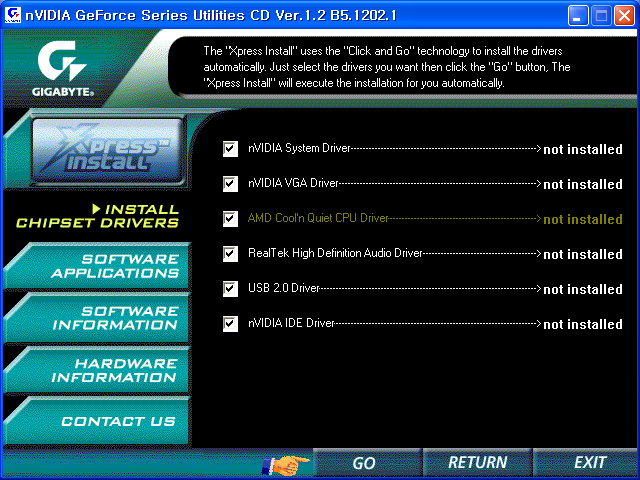Toggle the USB 2.0 Driver checkbox
The width and height of the screenshot is (640, 480).
pos(230,289)
